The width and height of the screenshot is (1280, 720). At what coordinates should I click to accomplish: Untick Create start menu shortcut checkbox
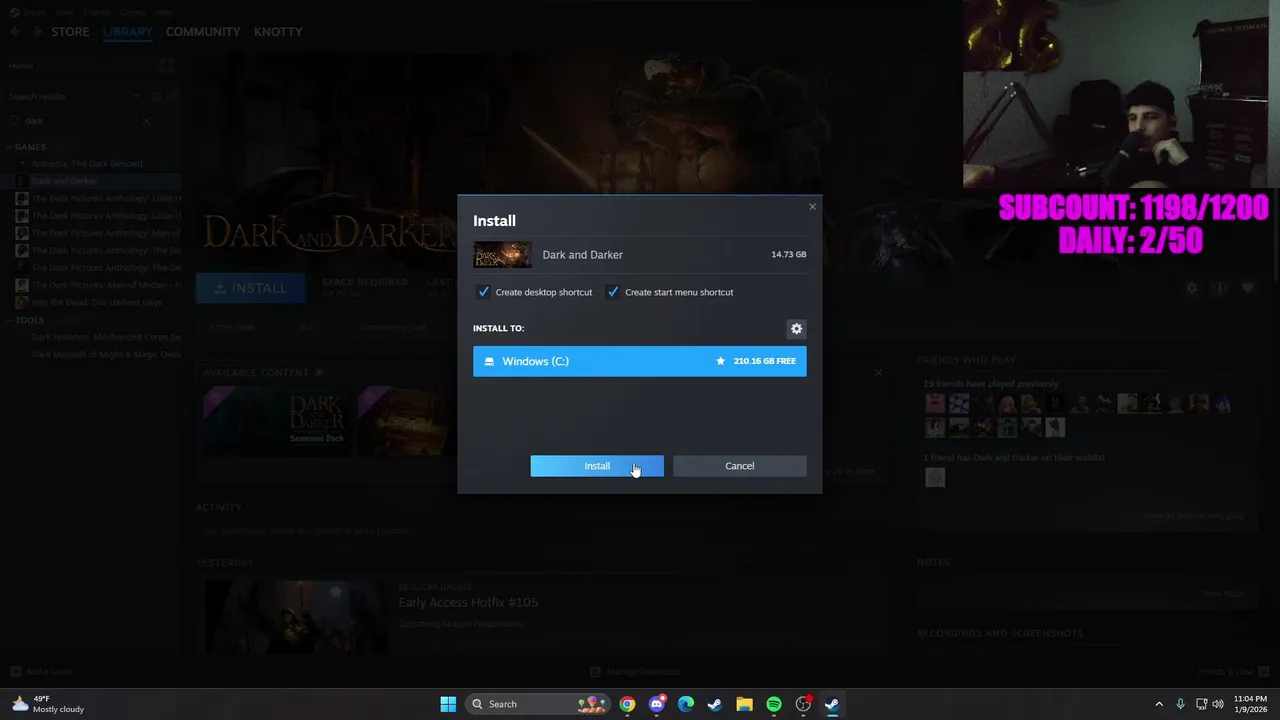pyautogui.click(x=613, y=292)
